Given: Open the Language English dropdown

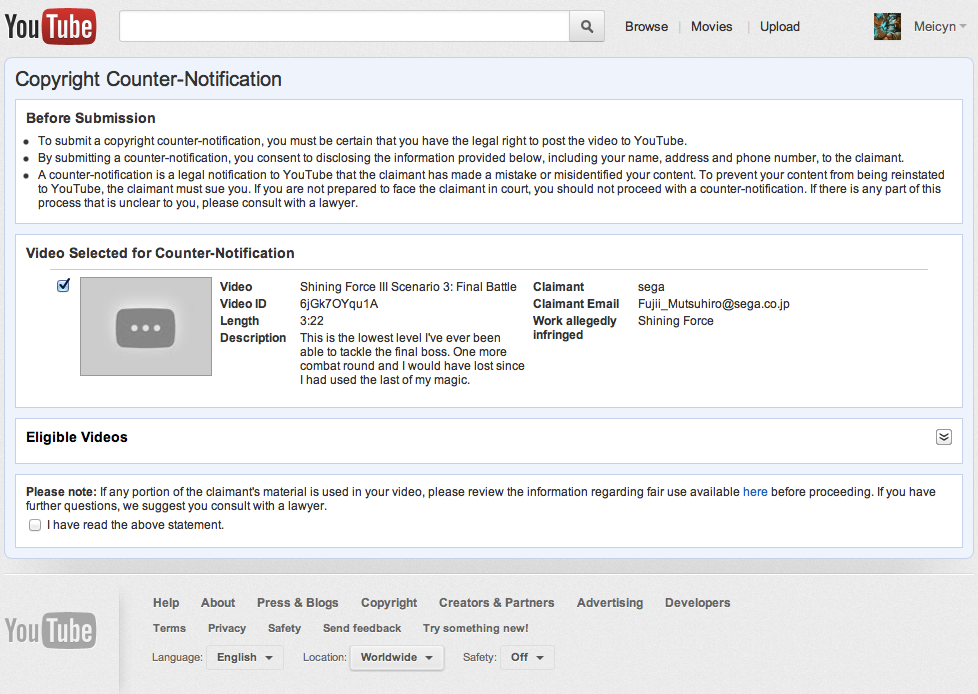Looking at the screenshot, I should coord(244,657).
